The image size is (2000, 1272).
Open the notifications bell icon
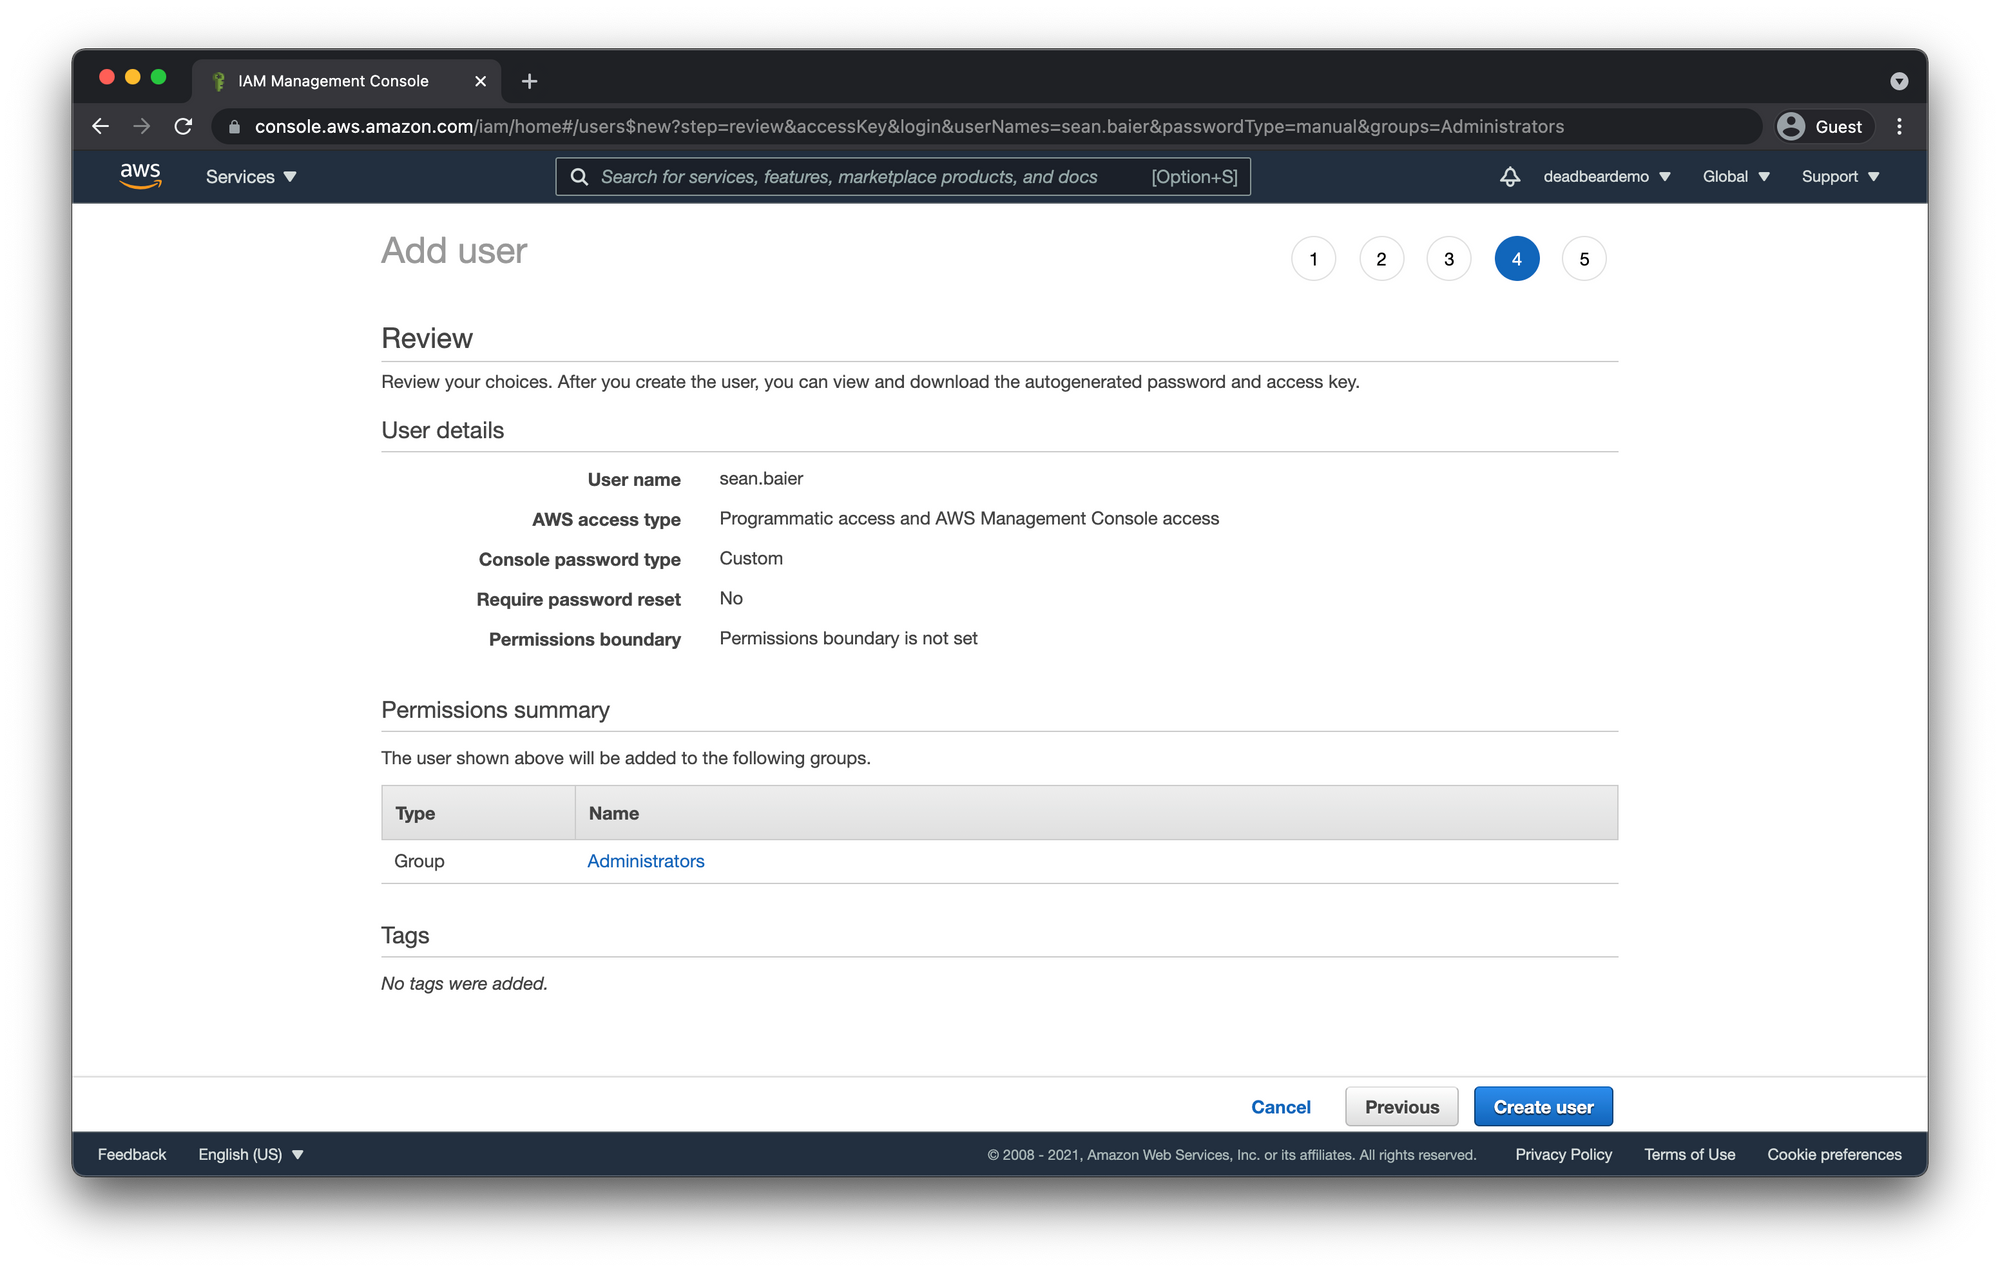(x=1509, y=177)
